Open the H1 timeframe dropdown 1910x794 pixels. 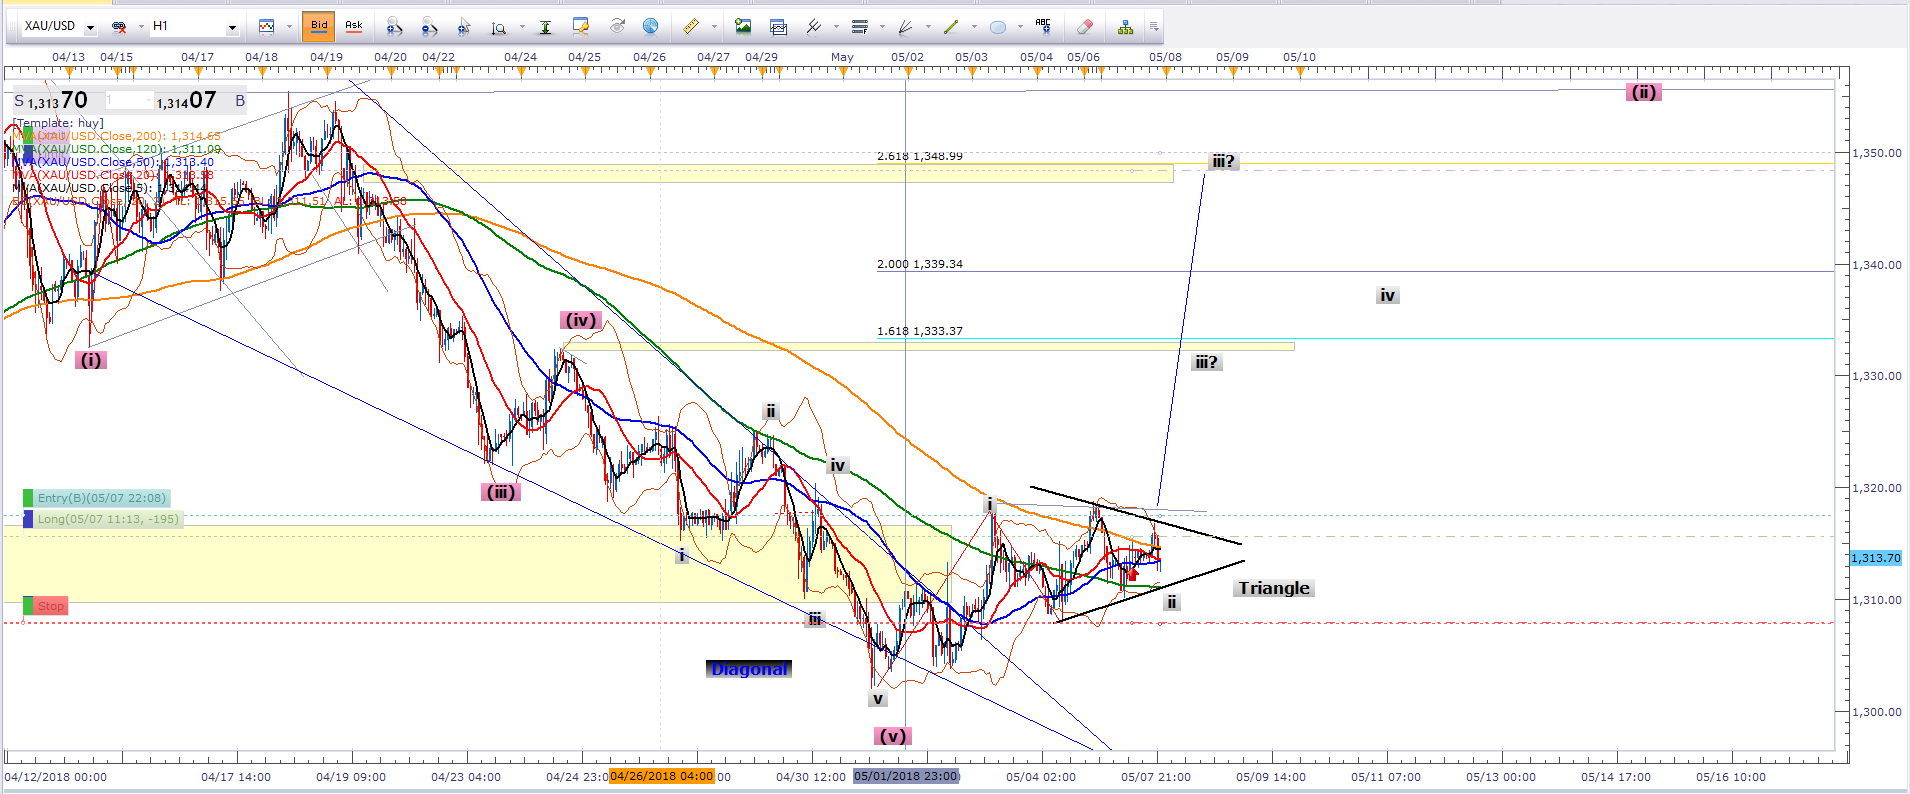(x=232, y=27)
